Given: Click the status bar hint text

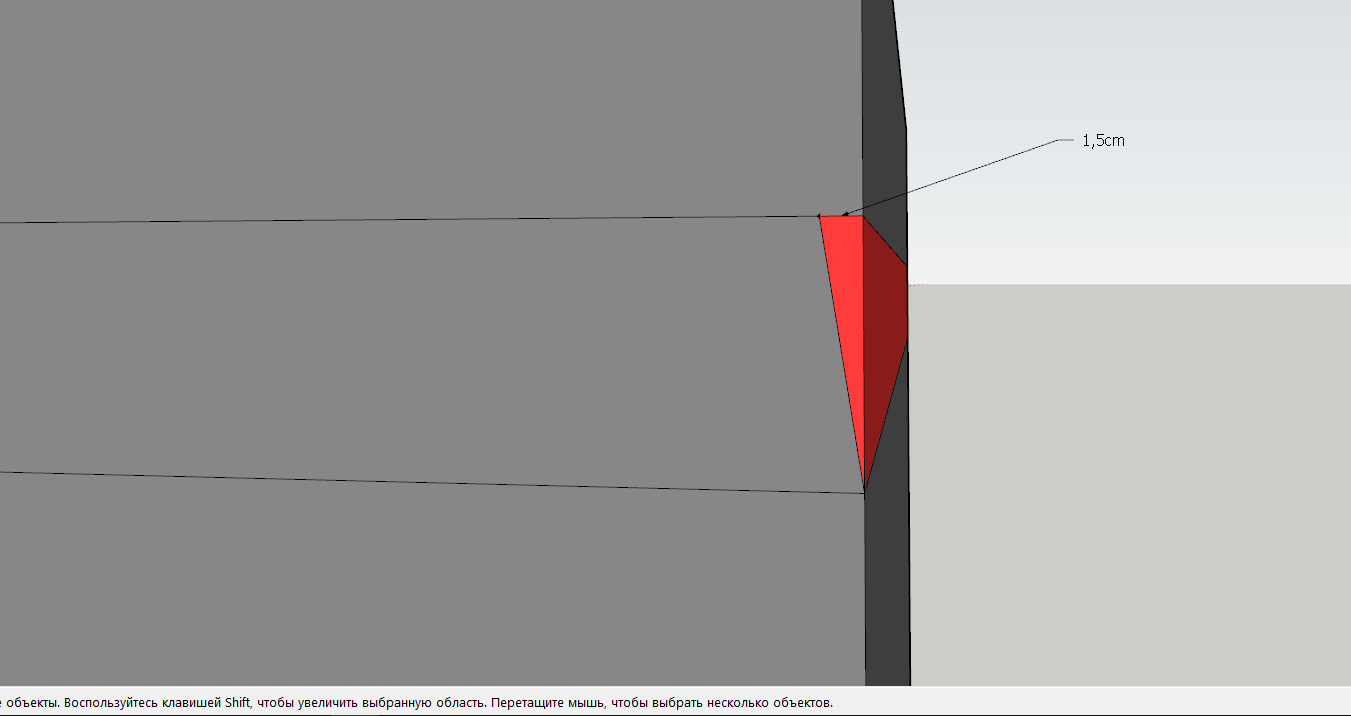Looking at the screenshot, I should point(417,703).
